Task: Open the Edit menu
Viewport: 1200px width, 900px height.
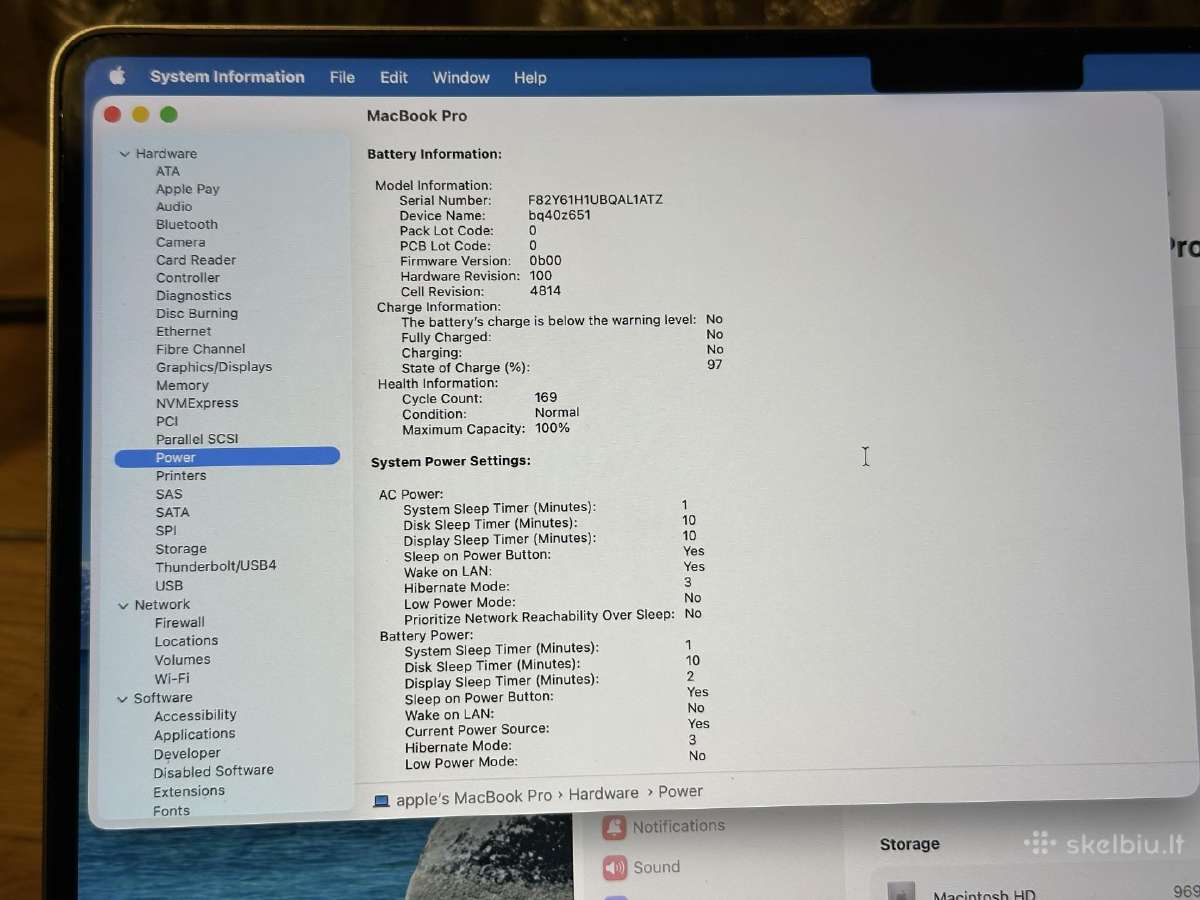Action: pos(394,77)
